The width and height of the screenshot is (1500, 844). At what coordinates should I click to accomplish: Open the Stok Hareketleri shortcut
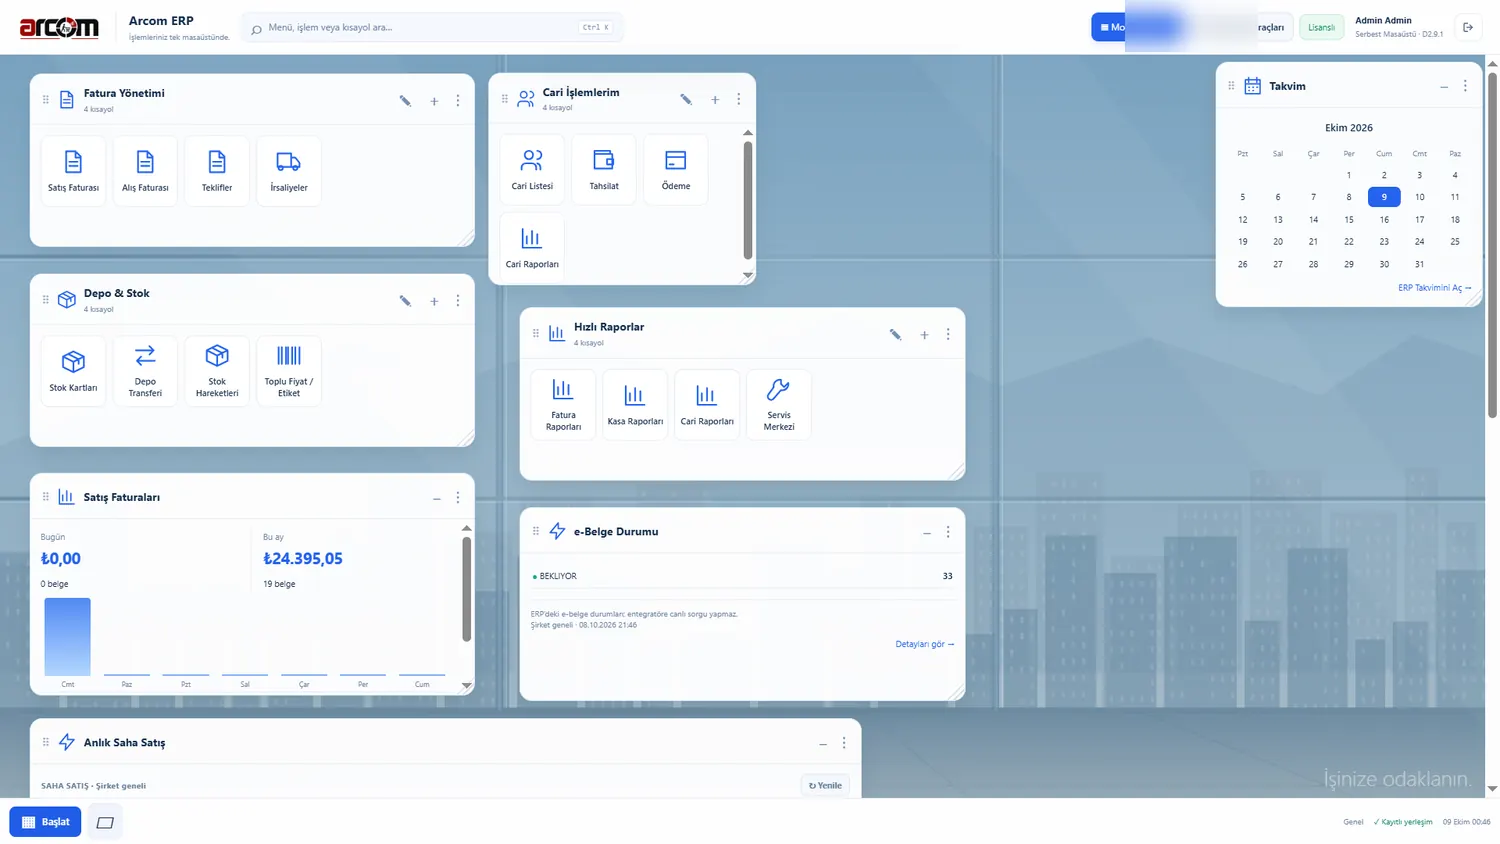point(217,371)
